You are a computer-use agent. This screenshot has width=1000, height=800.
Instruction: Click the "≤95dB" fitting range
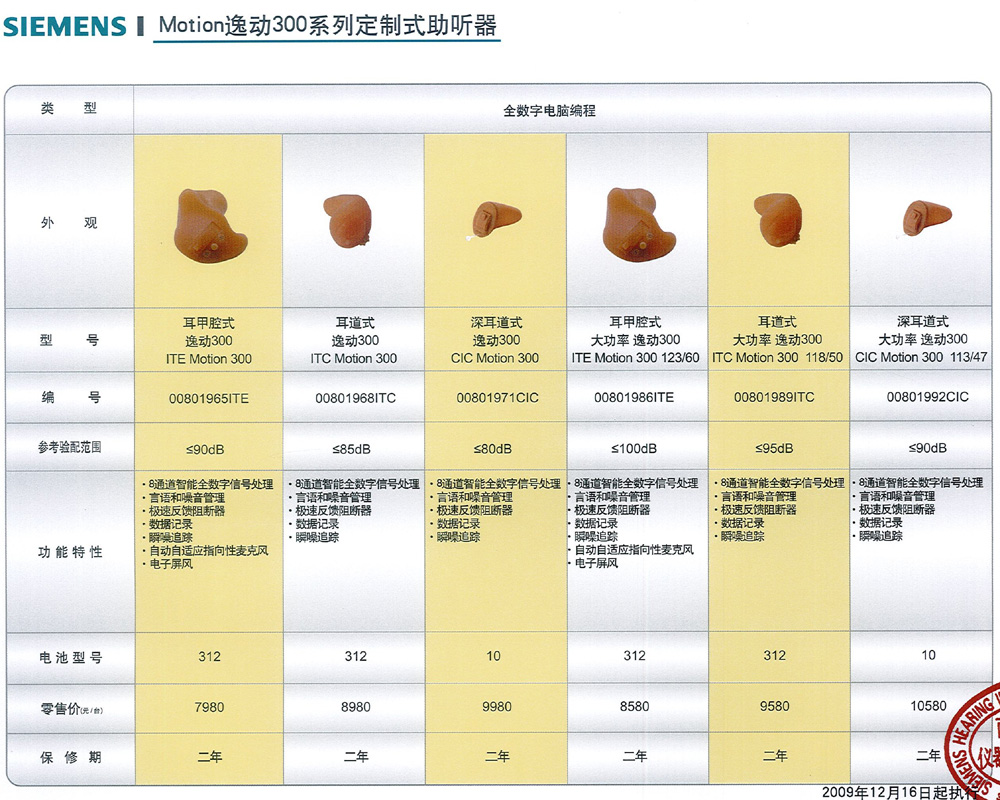click(774, 448)
